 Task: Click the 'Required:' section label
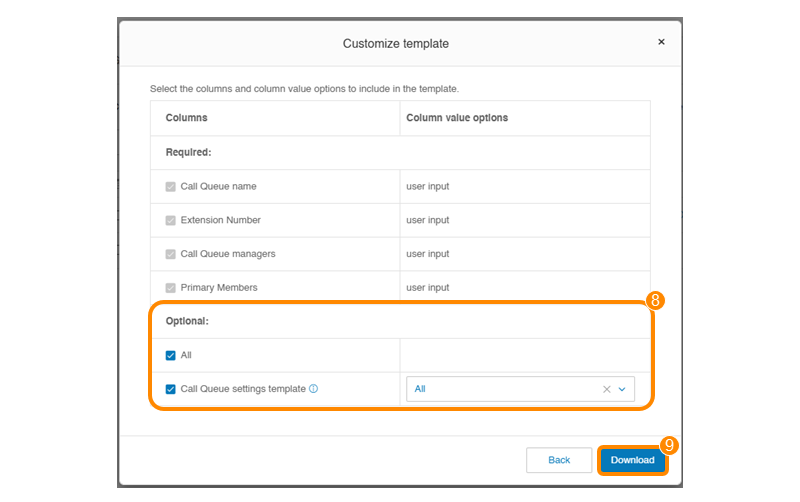click(x=188, y=153)
